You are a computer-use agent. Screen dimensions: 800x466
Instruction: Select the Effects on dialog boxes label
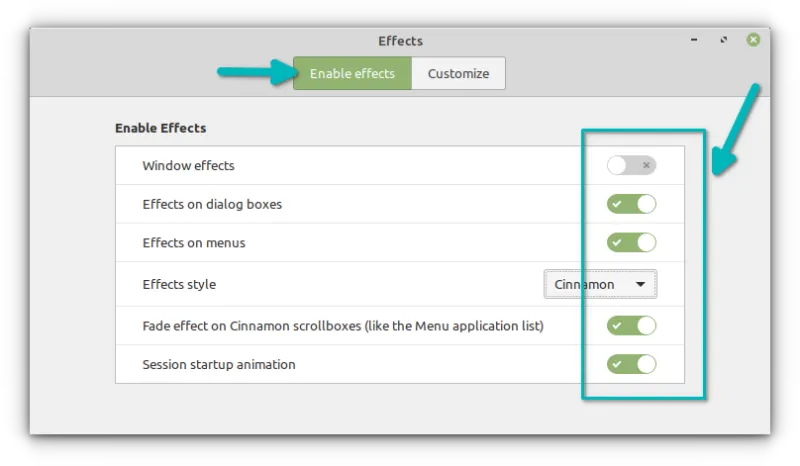(212, 204)
